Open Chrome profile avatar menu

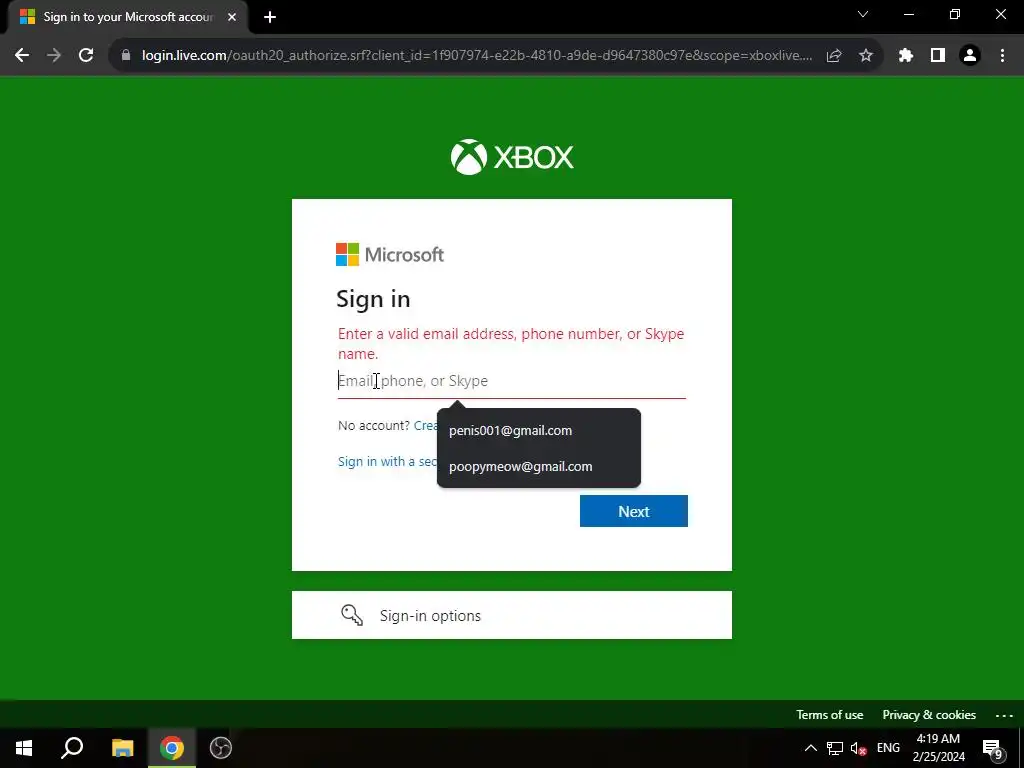point(970,56)
